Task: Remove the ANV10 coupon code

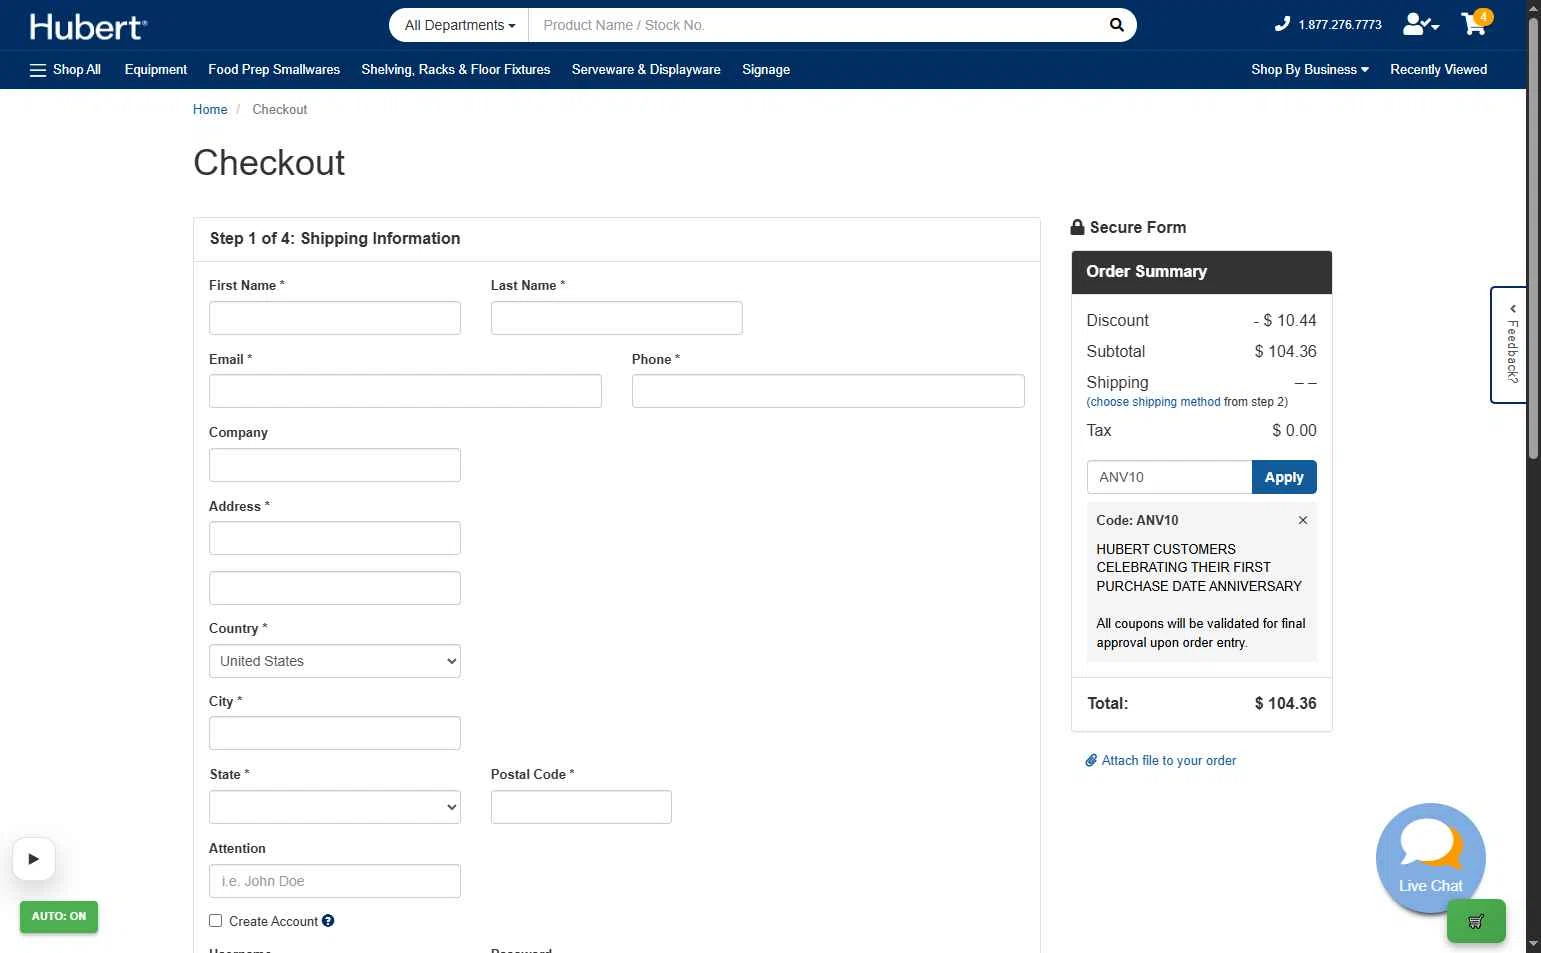Action: [x=1303, y=520]
